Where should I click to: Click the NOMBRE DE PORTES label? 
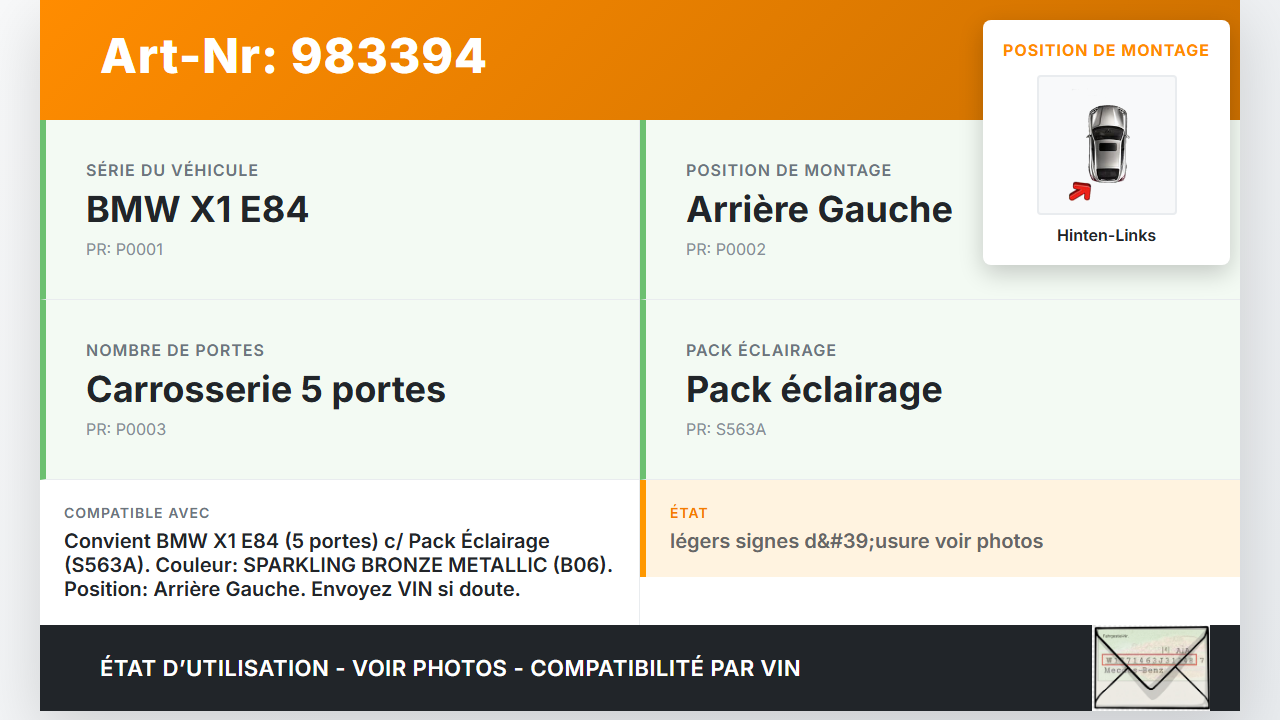click(x=175, y=350)
